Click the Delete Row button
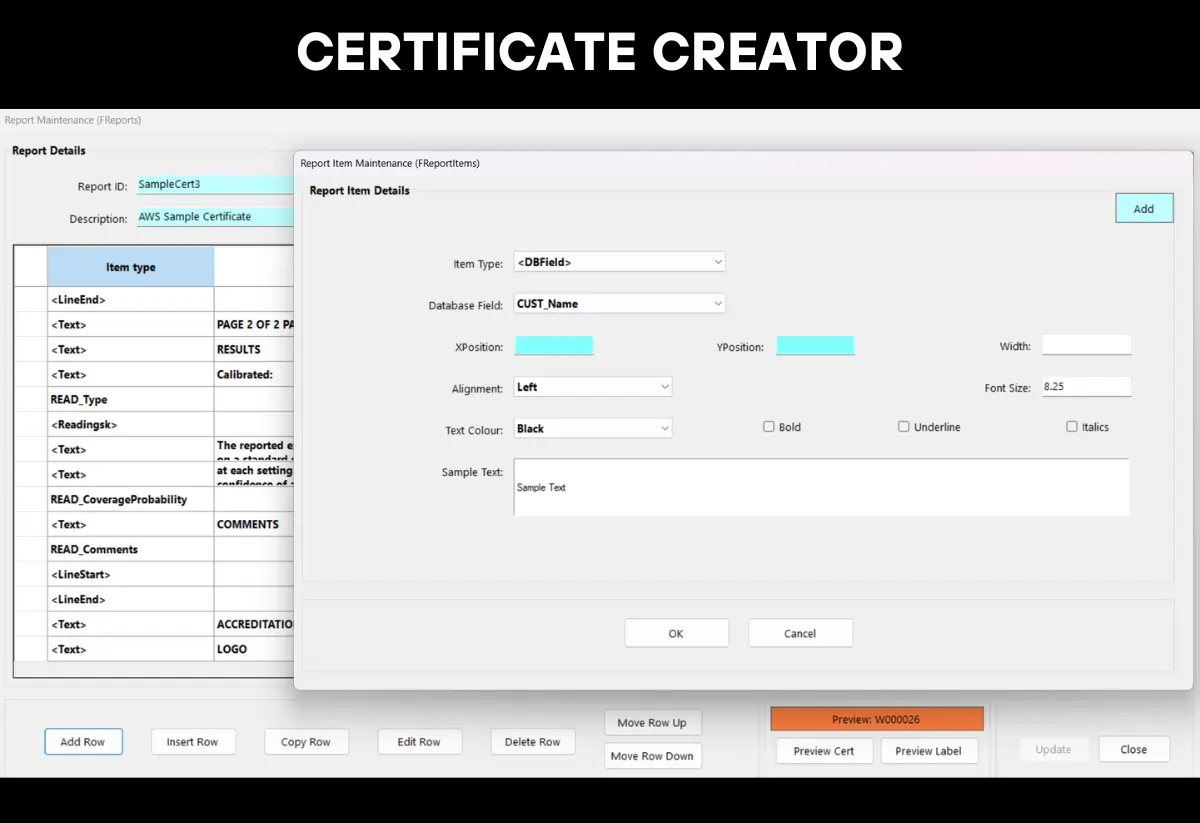Image resolution: width=1200 pixels, height=823 pixels. click(x=532, y=741)
